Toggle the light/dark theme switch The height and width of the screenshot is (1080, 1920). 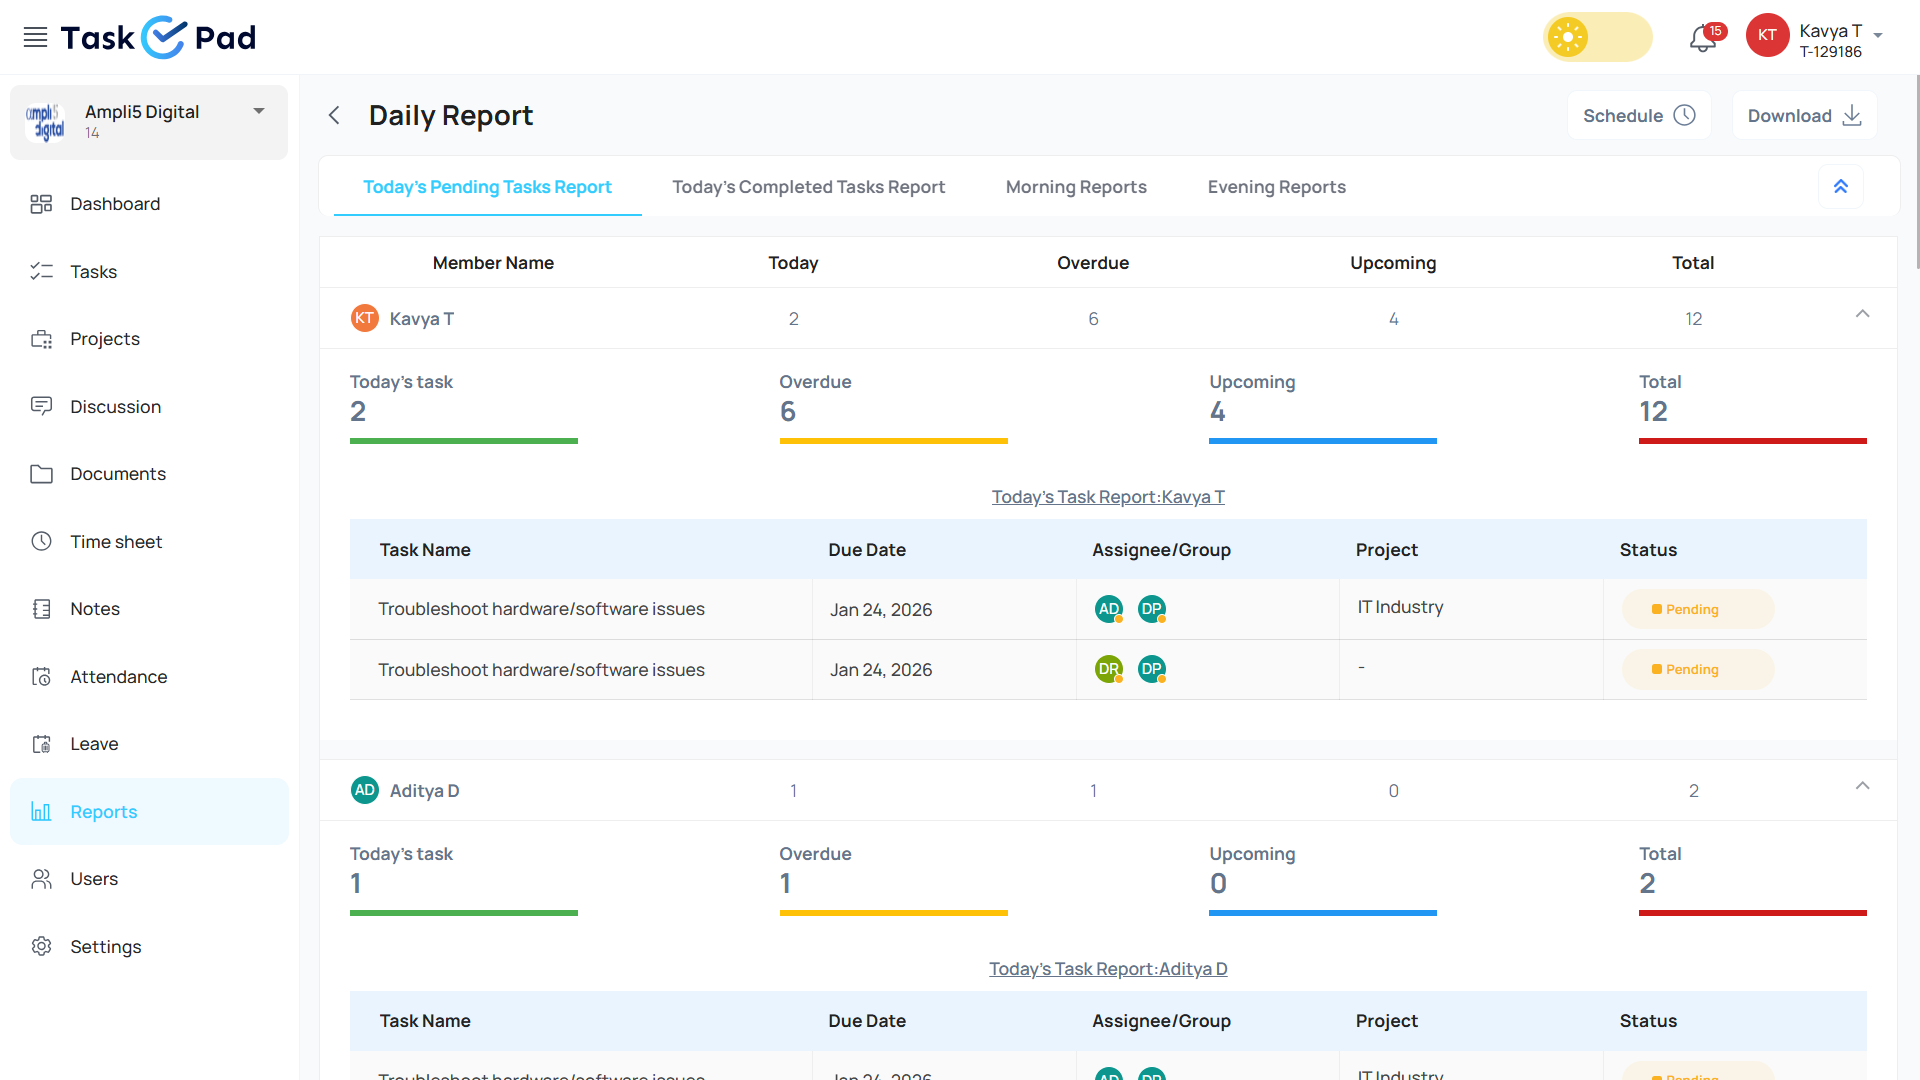tap(1597, 38)
